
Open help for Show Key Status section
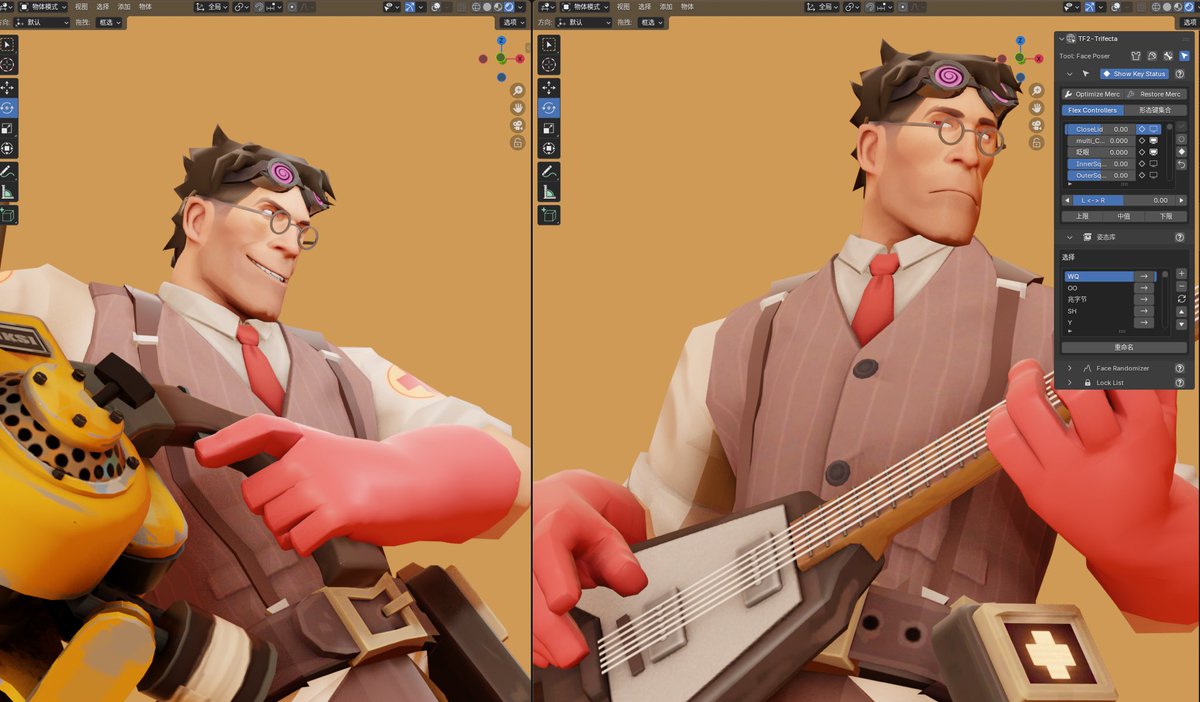(1180, 74)
